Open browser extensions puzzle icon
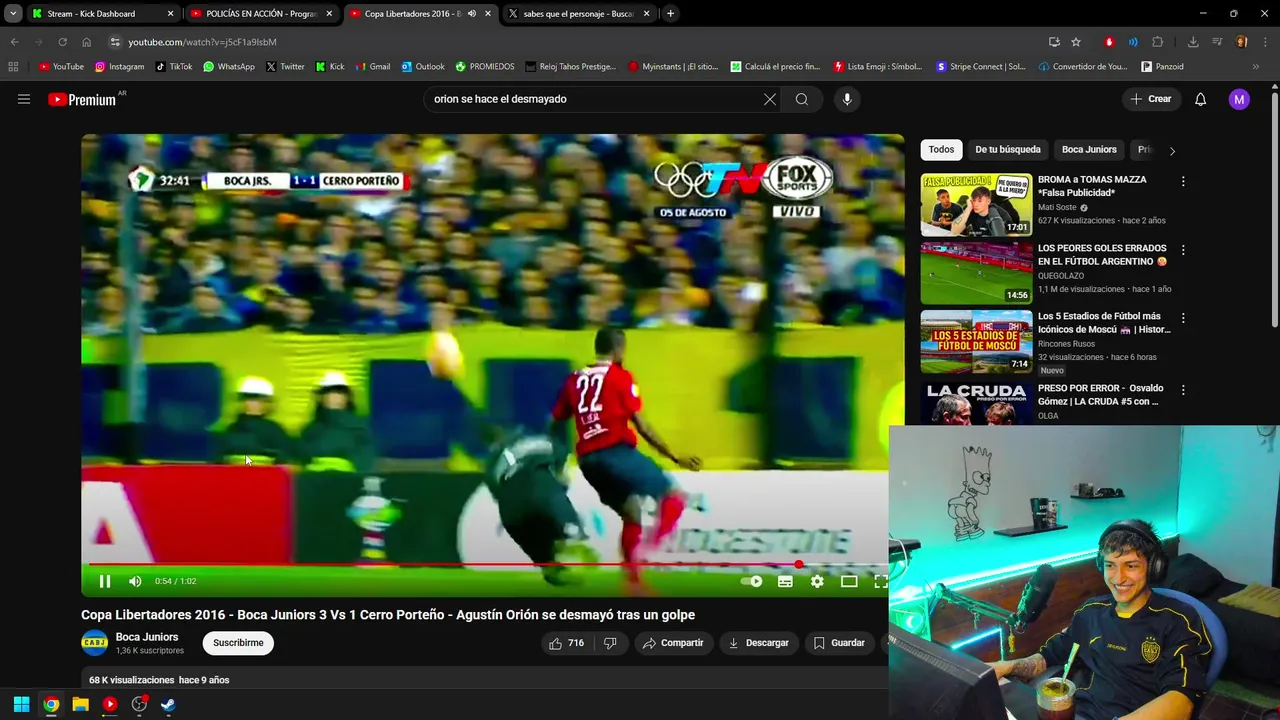1280x720 pixels. pyautogui.click(x=1158, y=42)
